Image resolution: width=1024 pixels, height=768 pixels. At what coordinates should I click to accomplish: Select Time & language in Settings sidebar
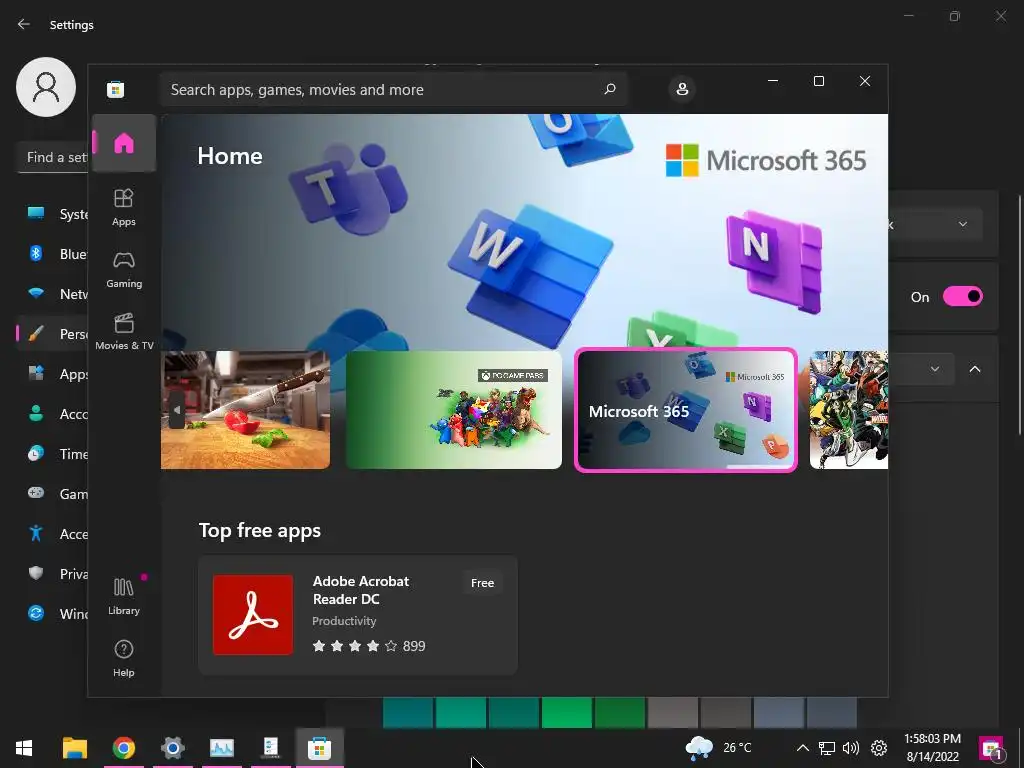pyautogui.click(x=54, y=454)
